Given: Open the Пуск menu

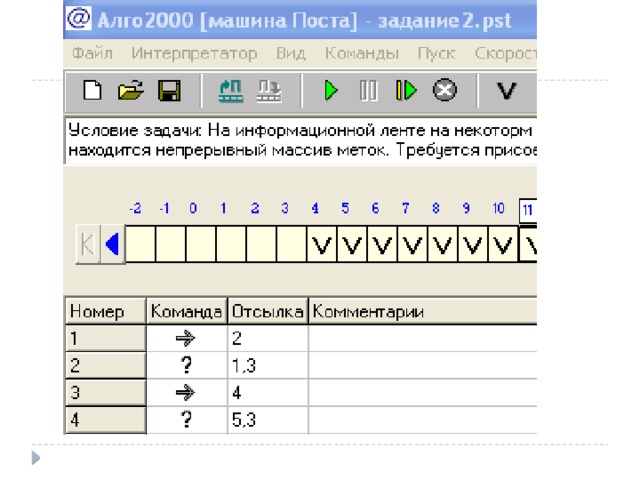Looking at the screenshot, I should point(437,53).
